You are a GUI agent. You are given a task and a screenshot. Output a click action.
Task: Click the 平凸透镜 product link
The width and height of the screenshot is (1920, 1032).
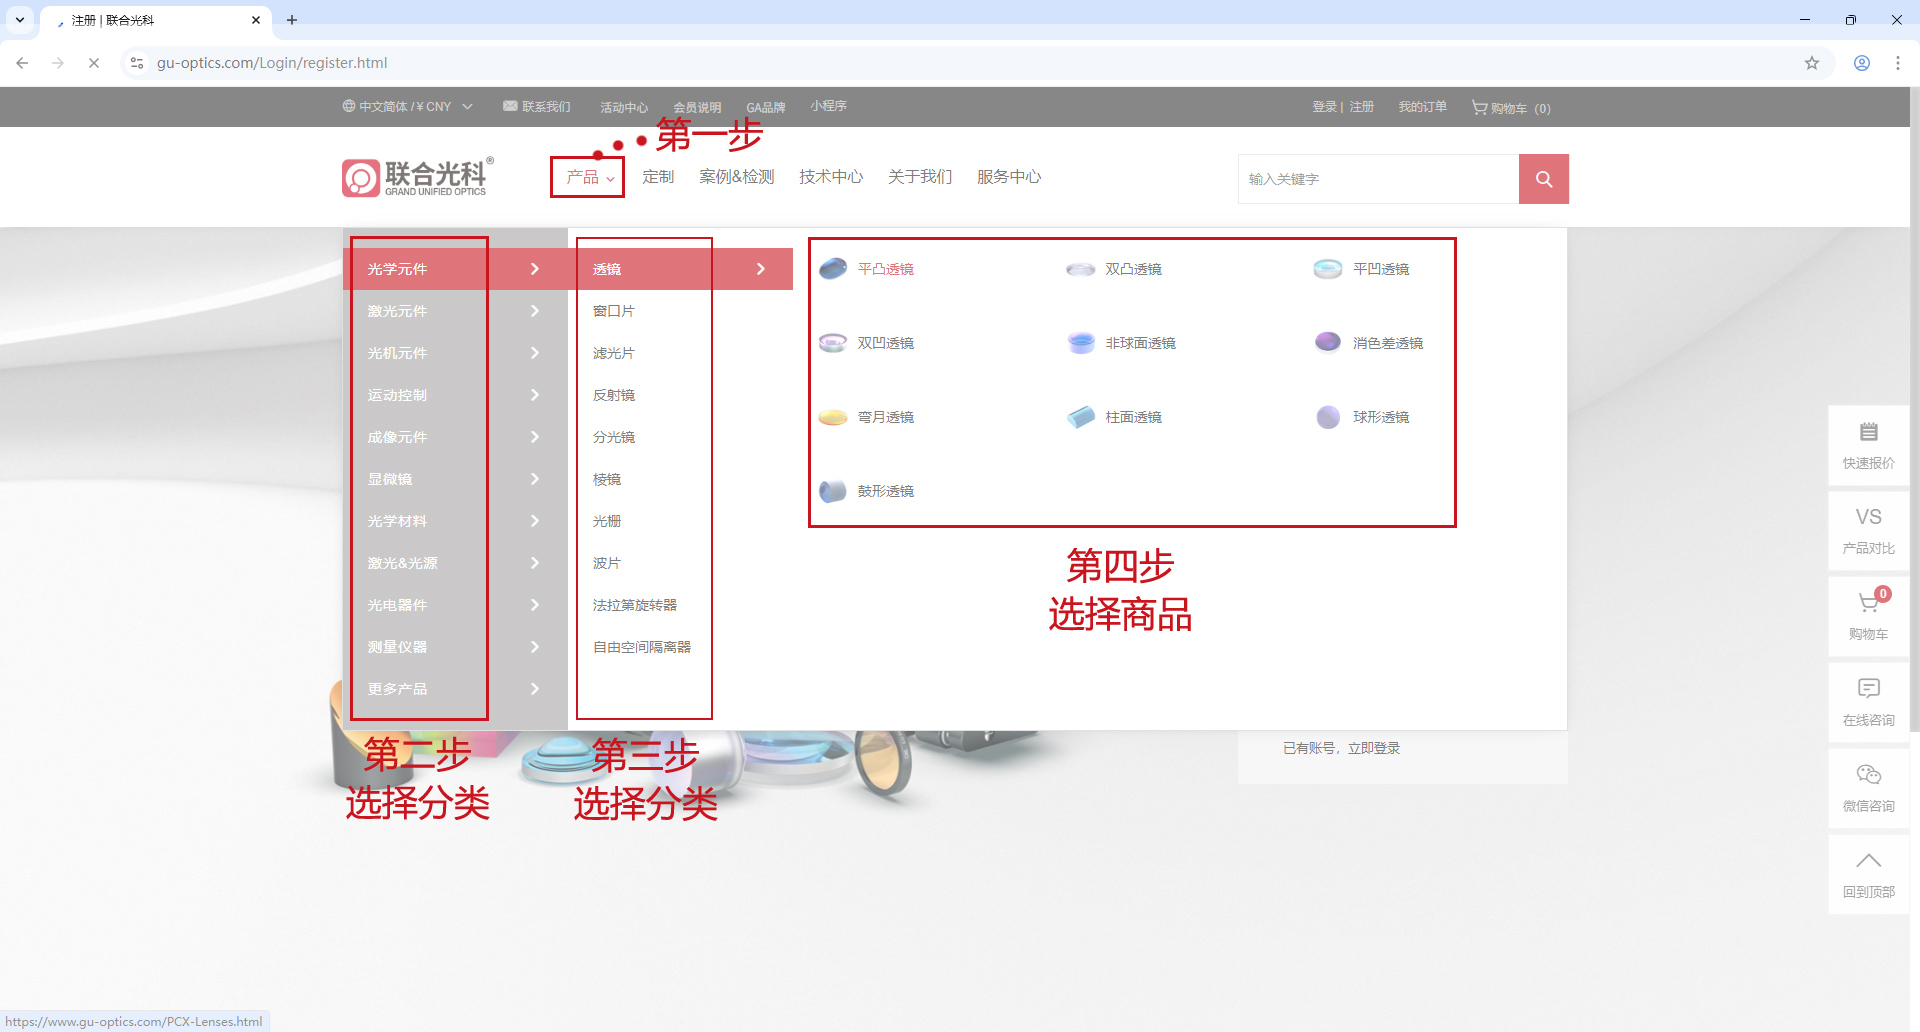click(x=885, y=269)
